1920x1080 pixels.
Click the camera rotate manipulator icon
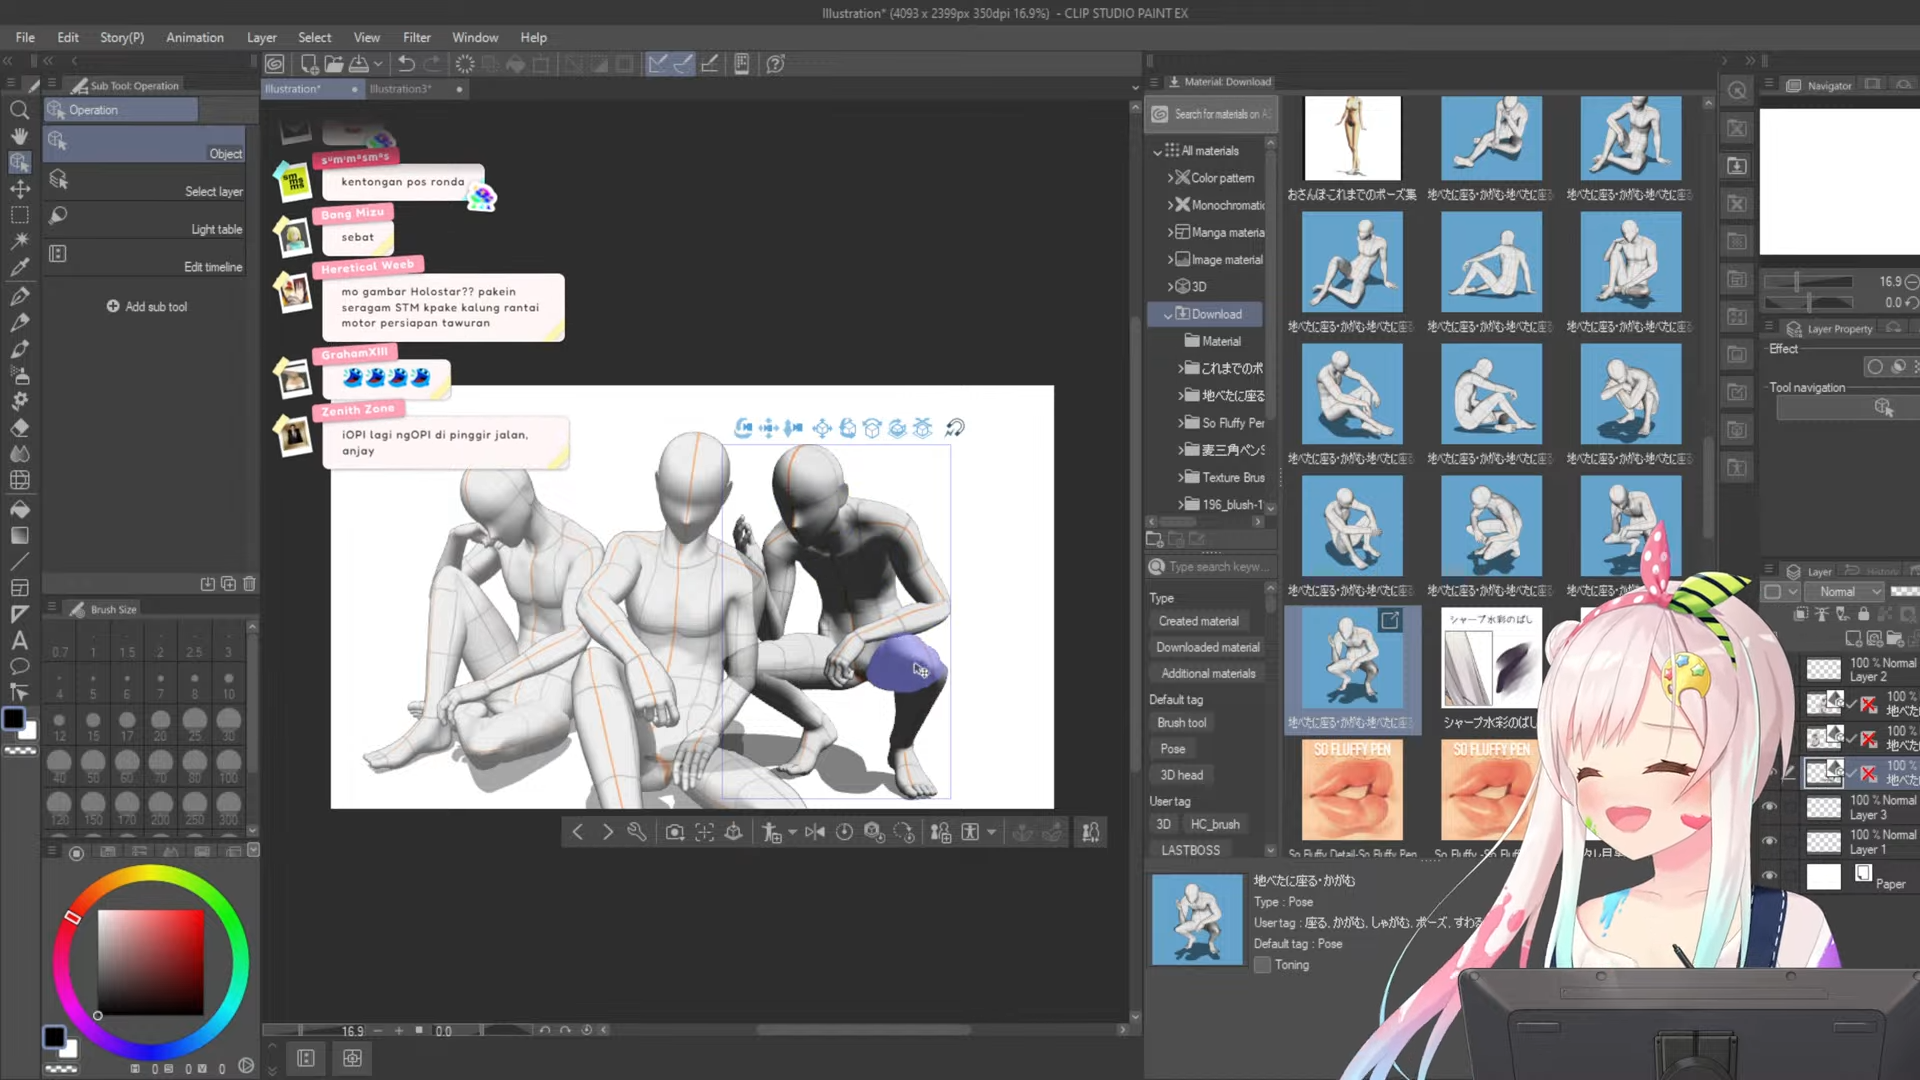point(743,428)
